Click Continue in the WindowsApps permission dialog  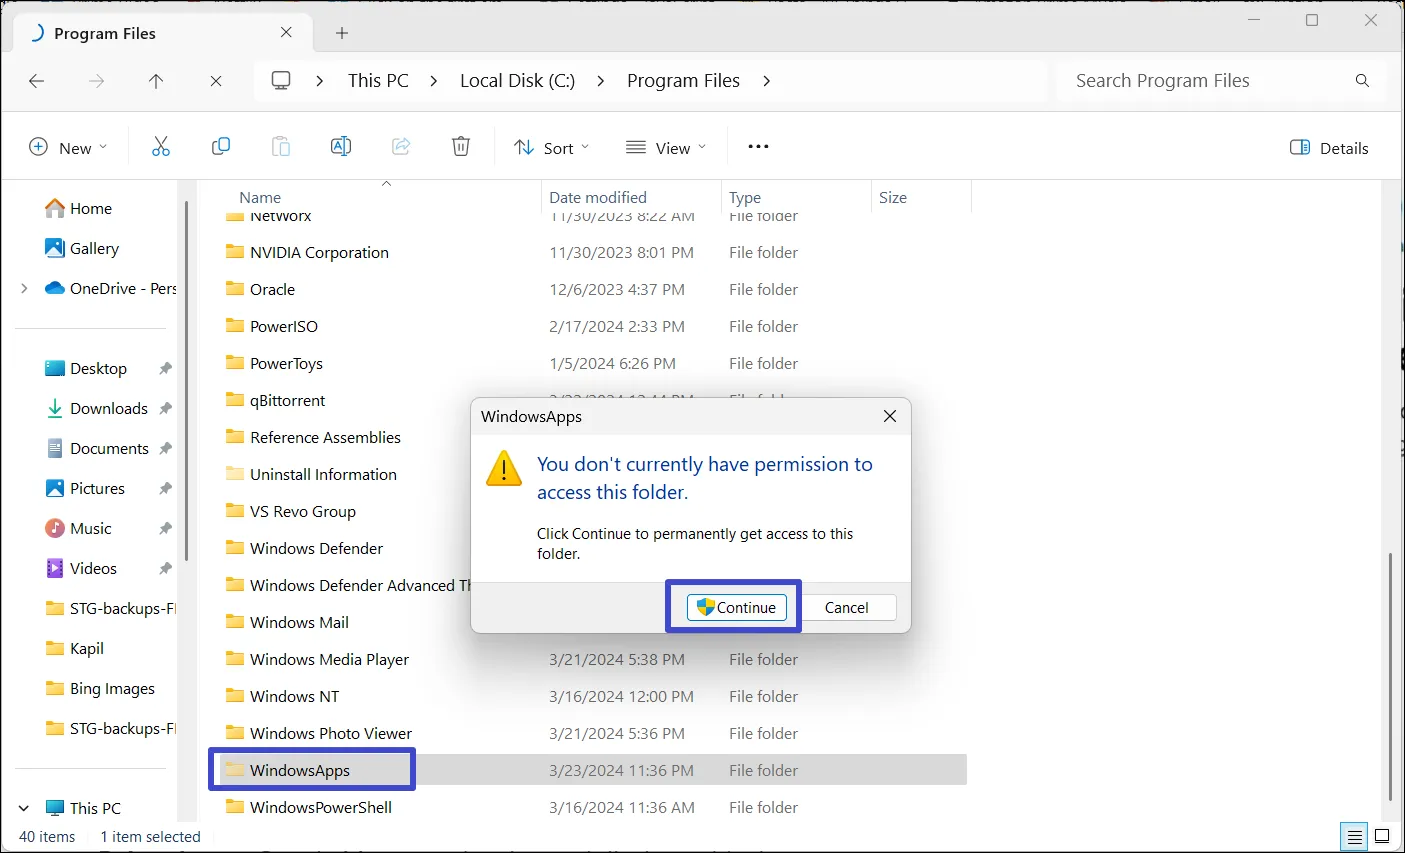pos(736,607)
